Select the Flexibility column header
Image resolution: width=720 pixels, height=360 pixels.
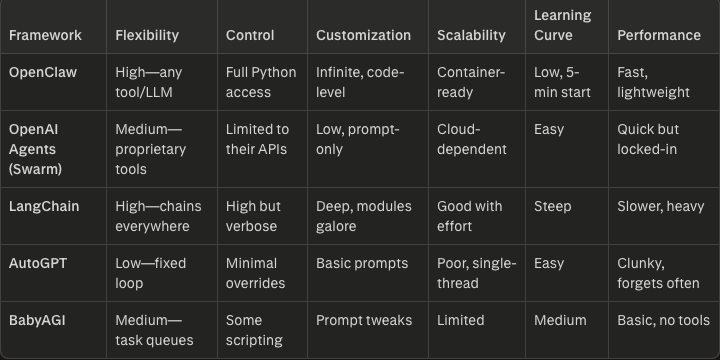(147, 35)
